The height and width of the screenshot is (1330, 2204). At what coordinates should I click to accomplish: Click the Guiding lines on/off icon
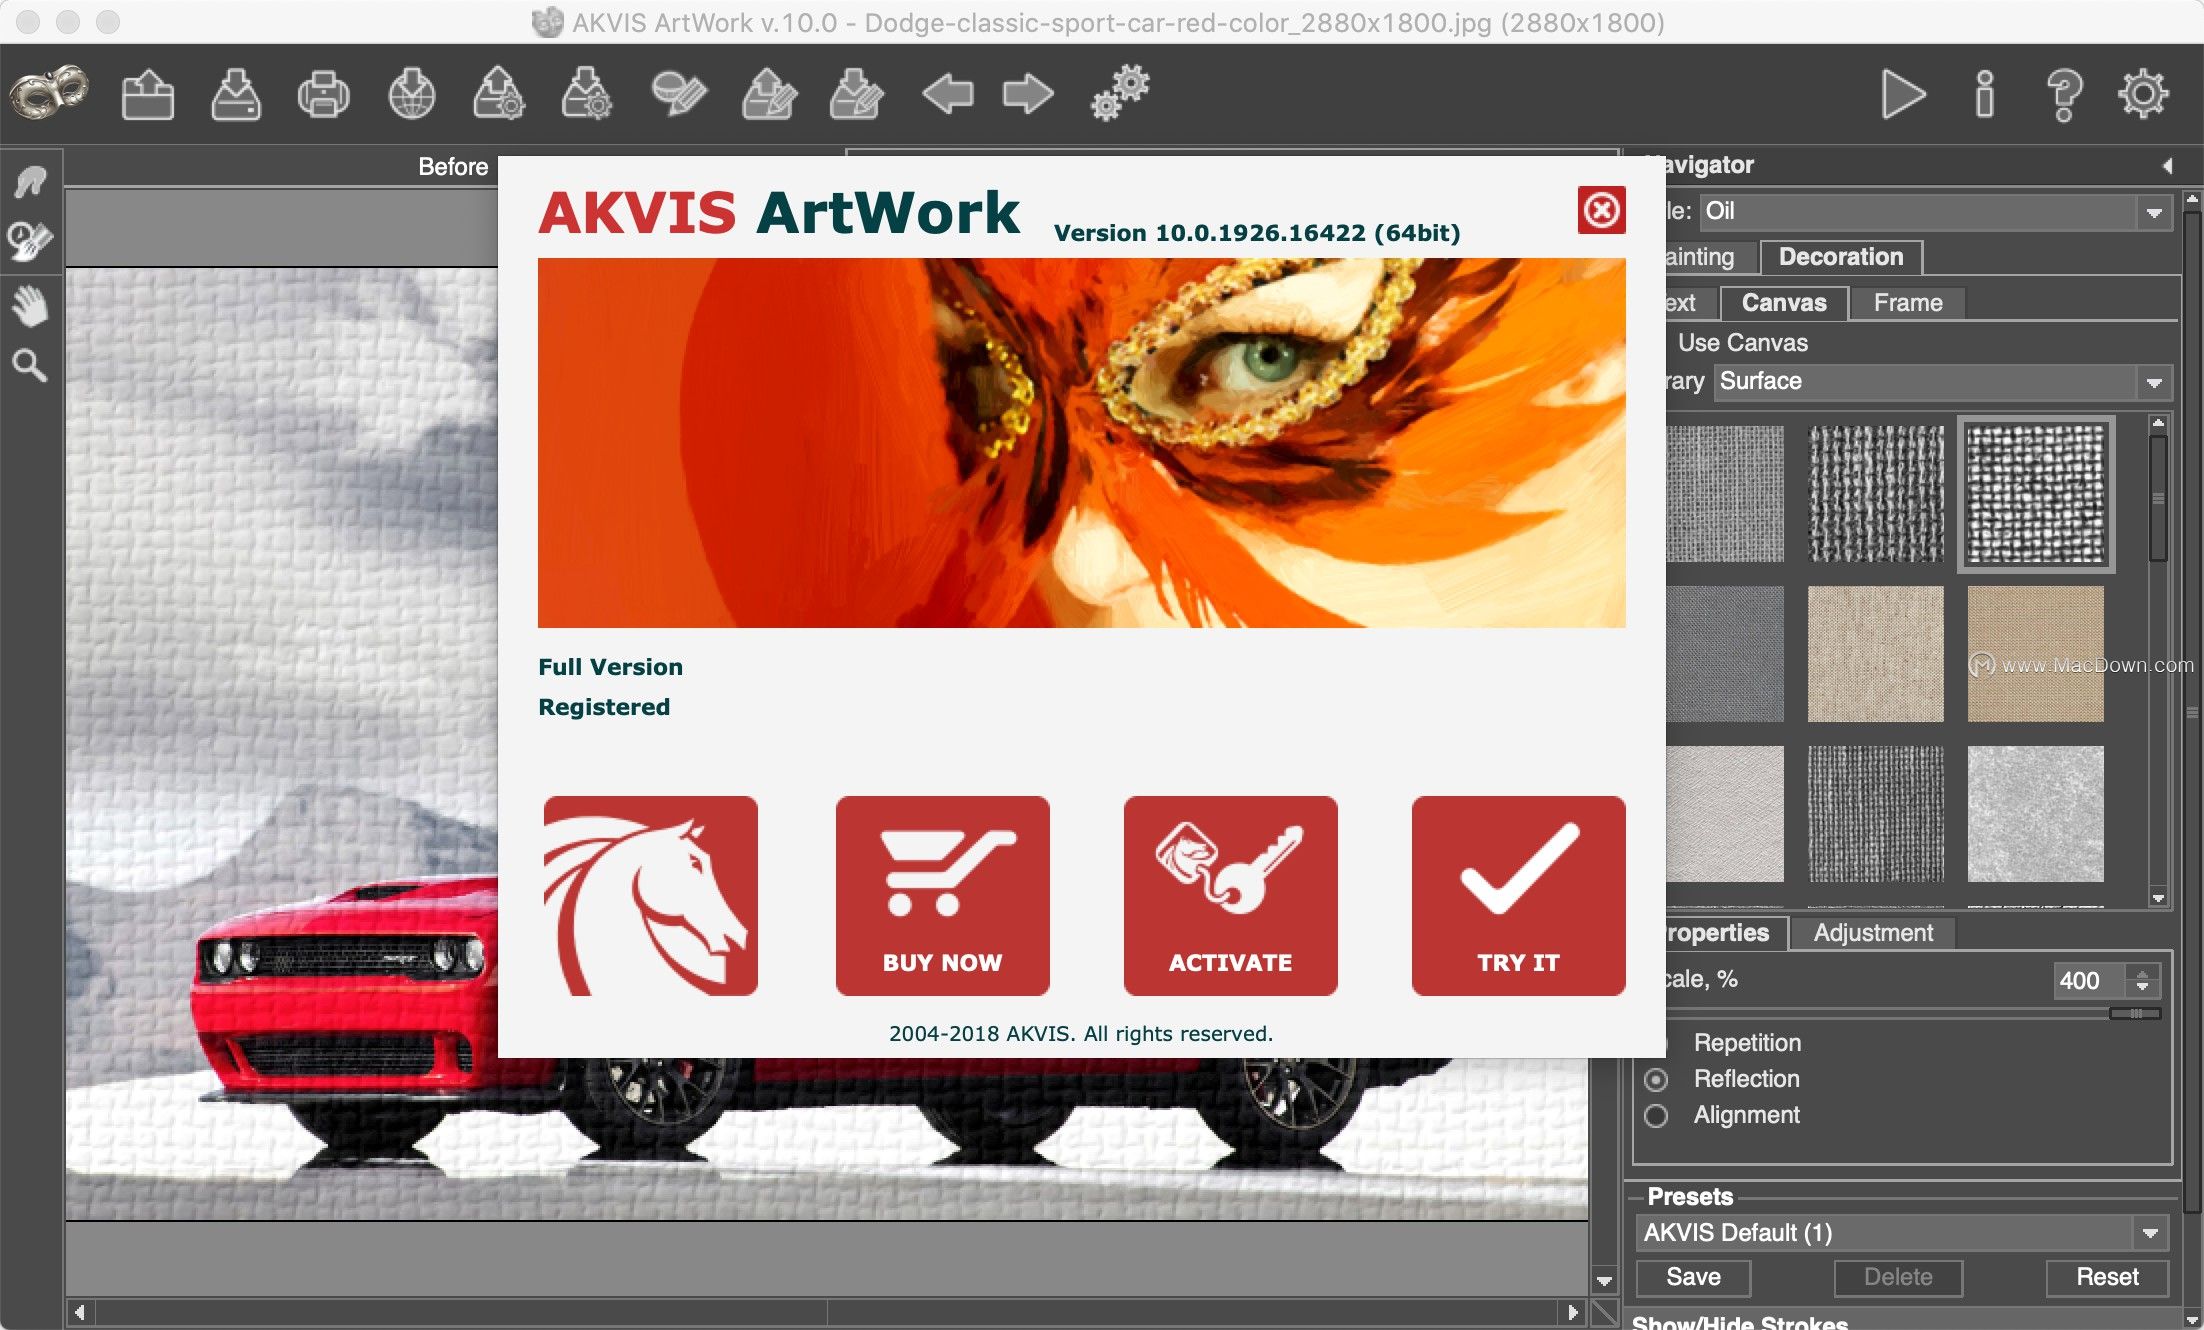(x=678, y=95)
